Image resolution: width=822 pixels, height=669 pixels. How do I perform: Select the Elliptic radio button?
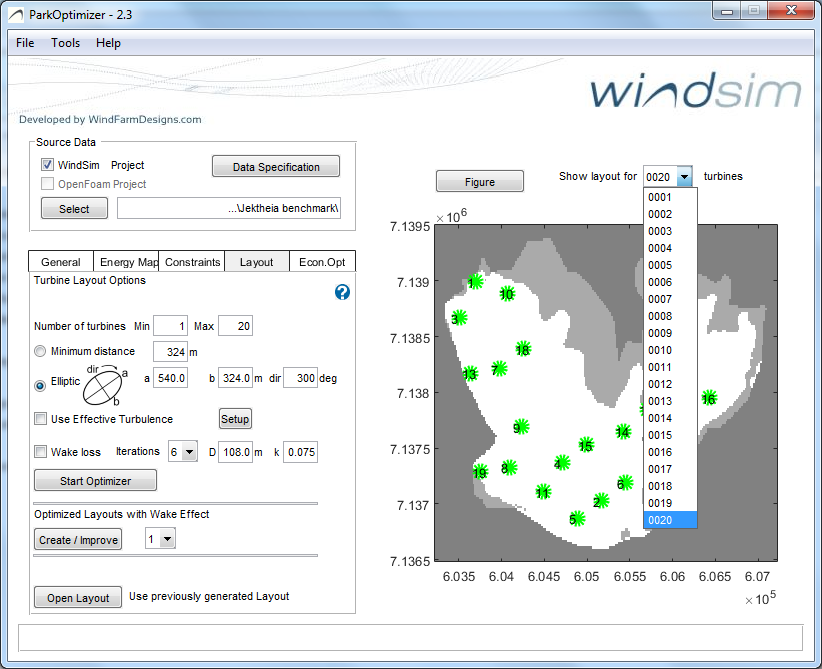click(x=40, y=386)
